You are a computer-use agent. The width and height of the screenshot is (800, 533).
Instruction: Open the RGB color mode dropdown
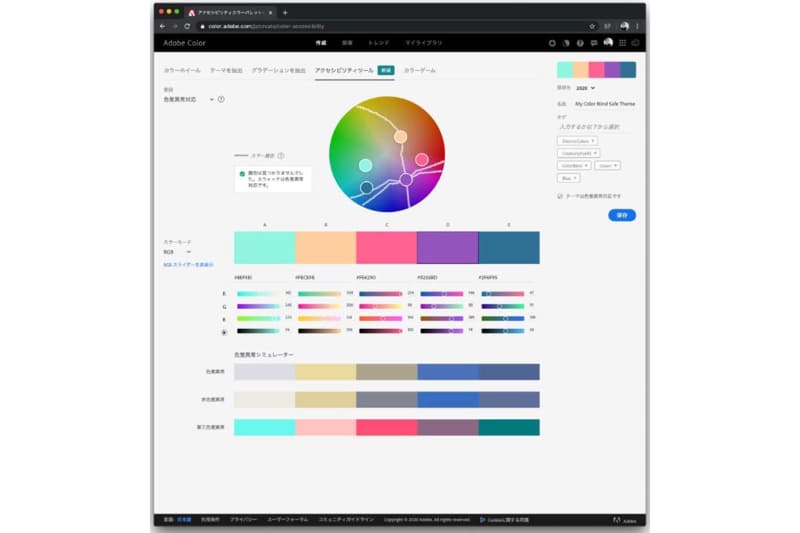[x=177, y=252]
